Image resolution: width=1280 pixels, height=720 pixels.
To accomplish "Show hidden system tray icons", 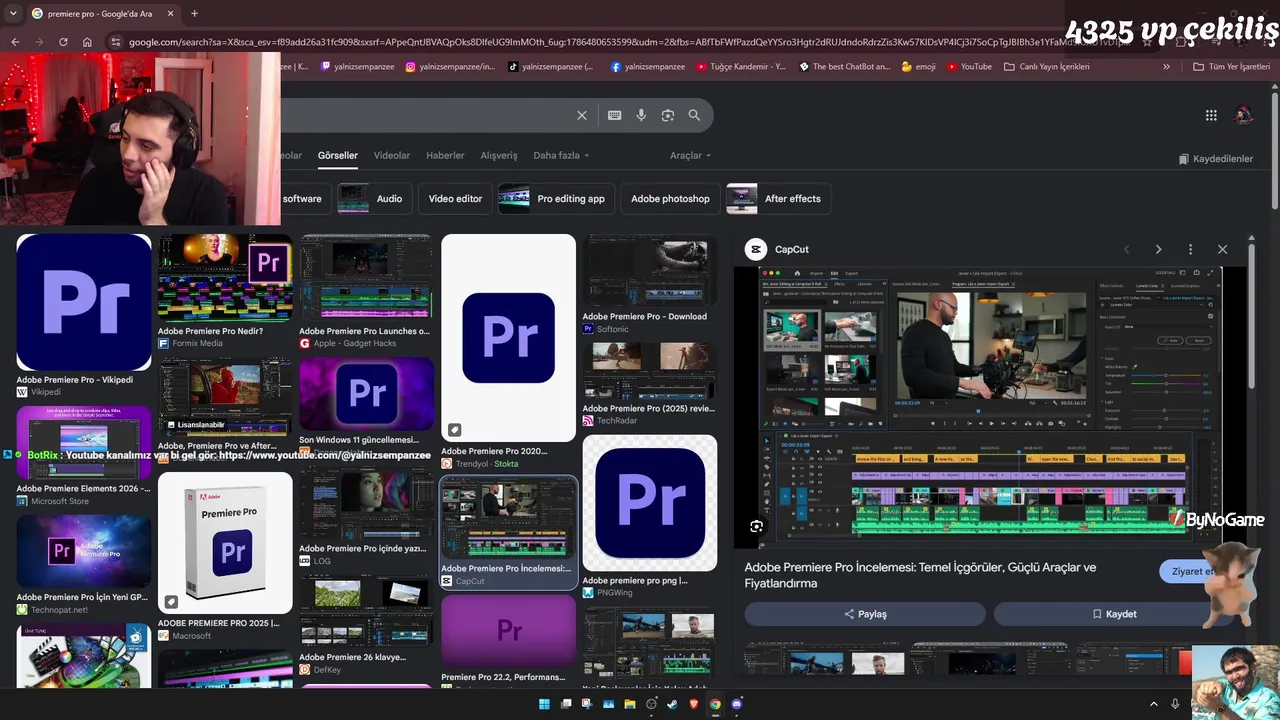I will coord(1153,704).
